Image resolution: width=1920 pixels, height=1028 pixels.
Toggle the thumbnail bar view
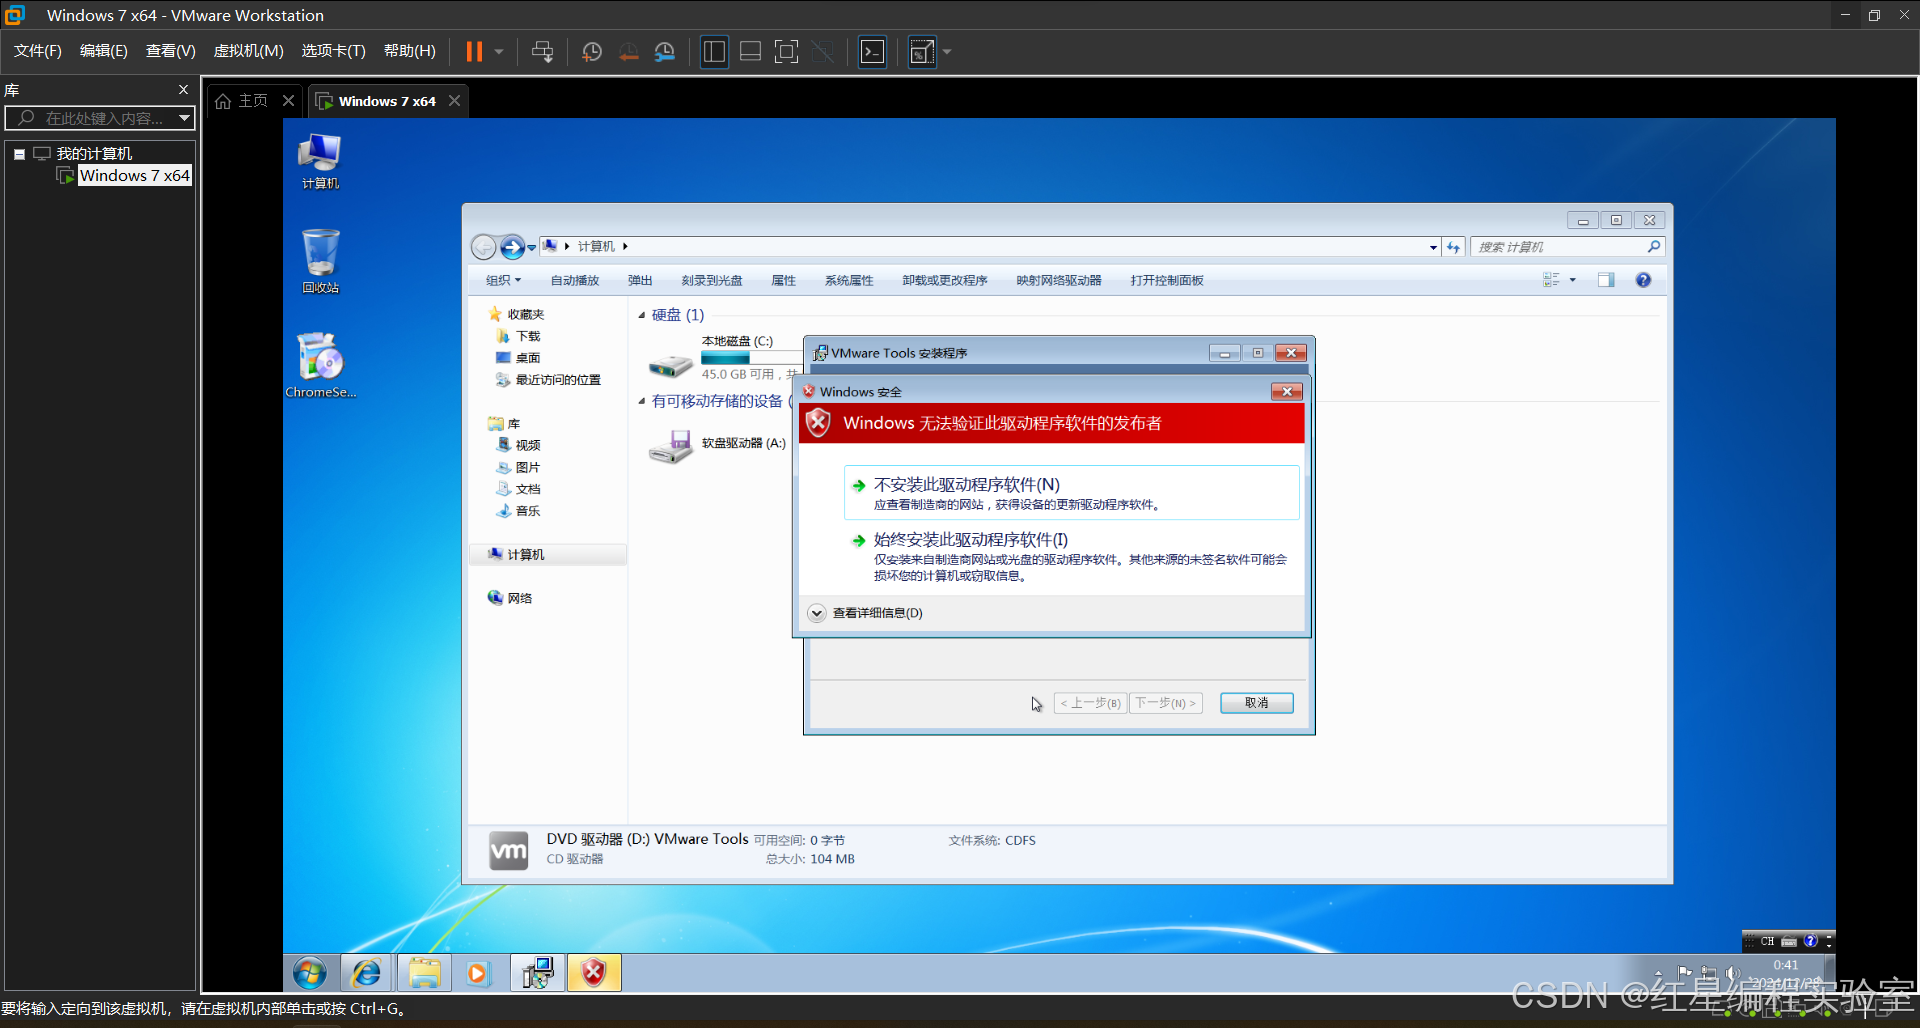click(750, 51)
